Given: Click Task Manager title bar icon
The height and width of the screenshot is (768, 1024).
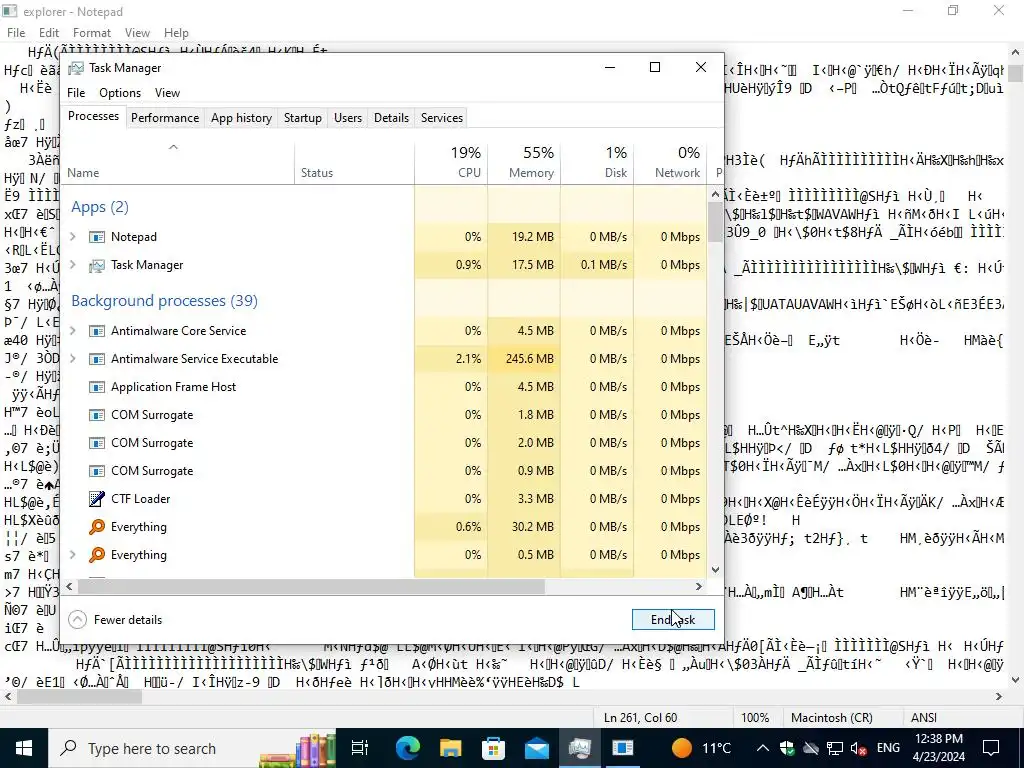Looking at the screenshot, I should pyautogui.click(x=76, y=68).
